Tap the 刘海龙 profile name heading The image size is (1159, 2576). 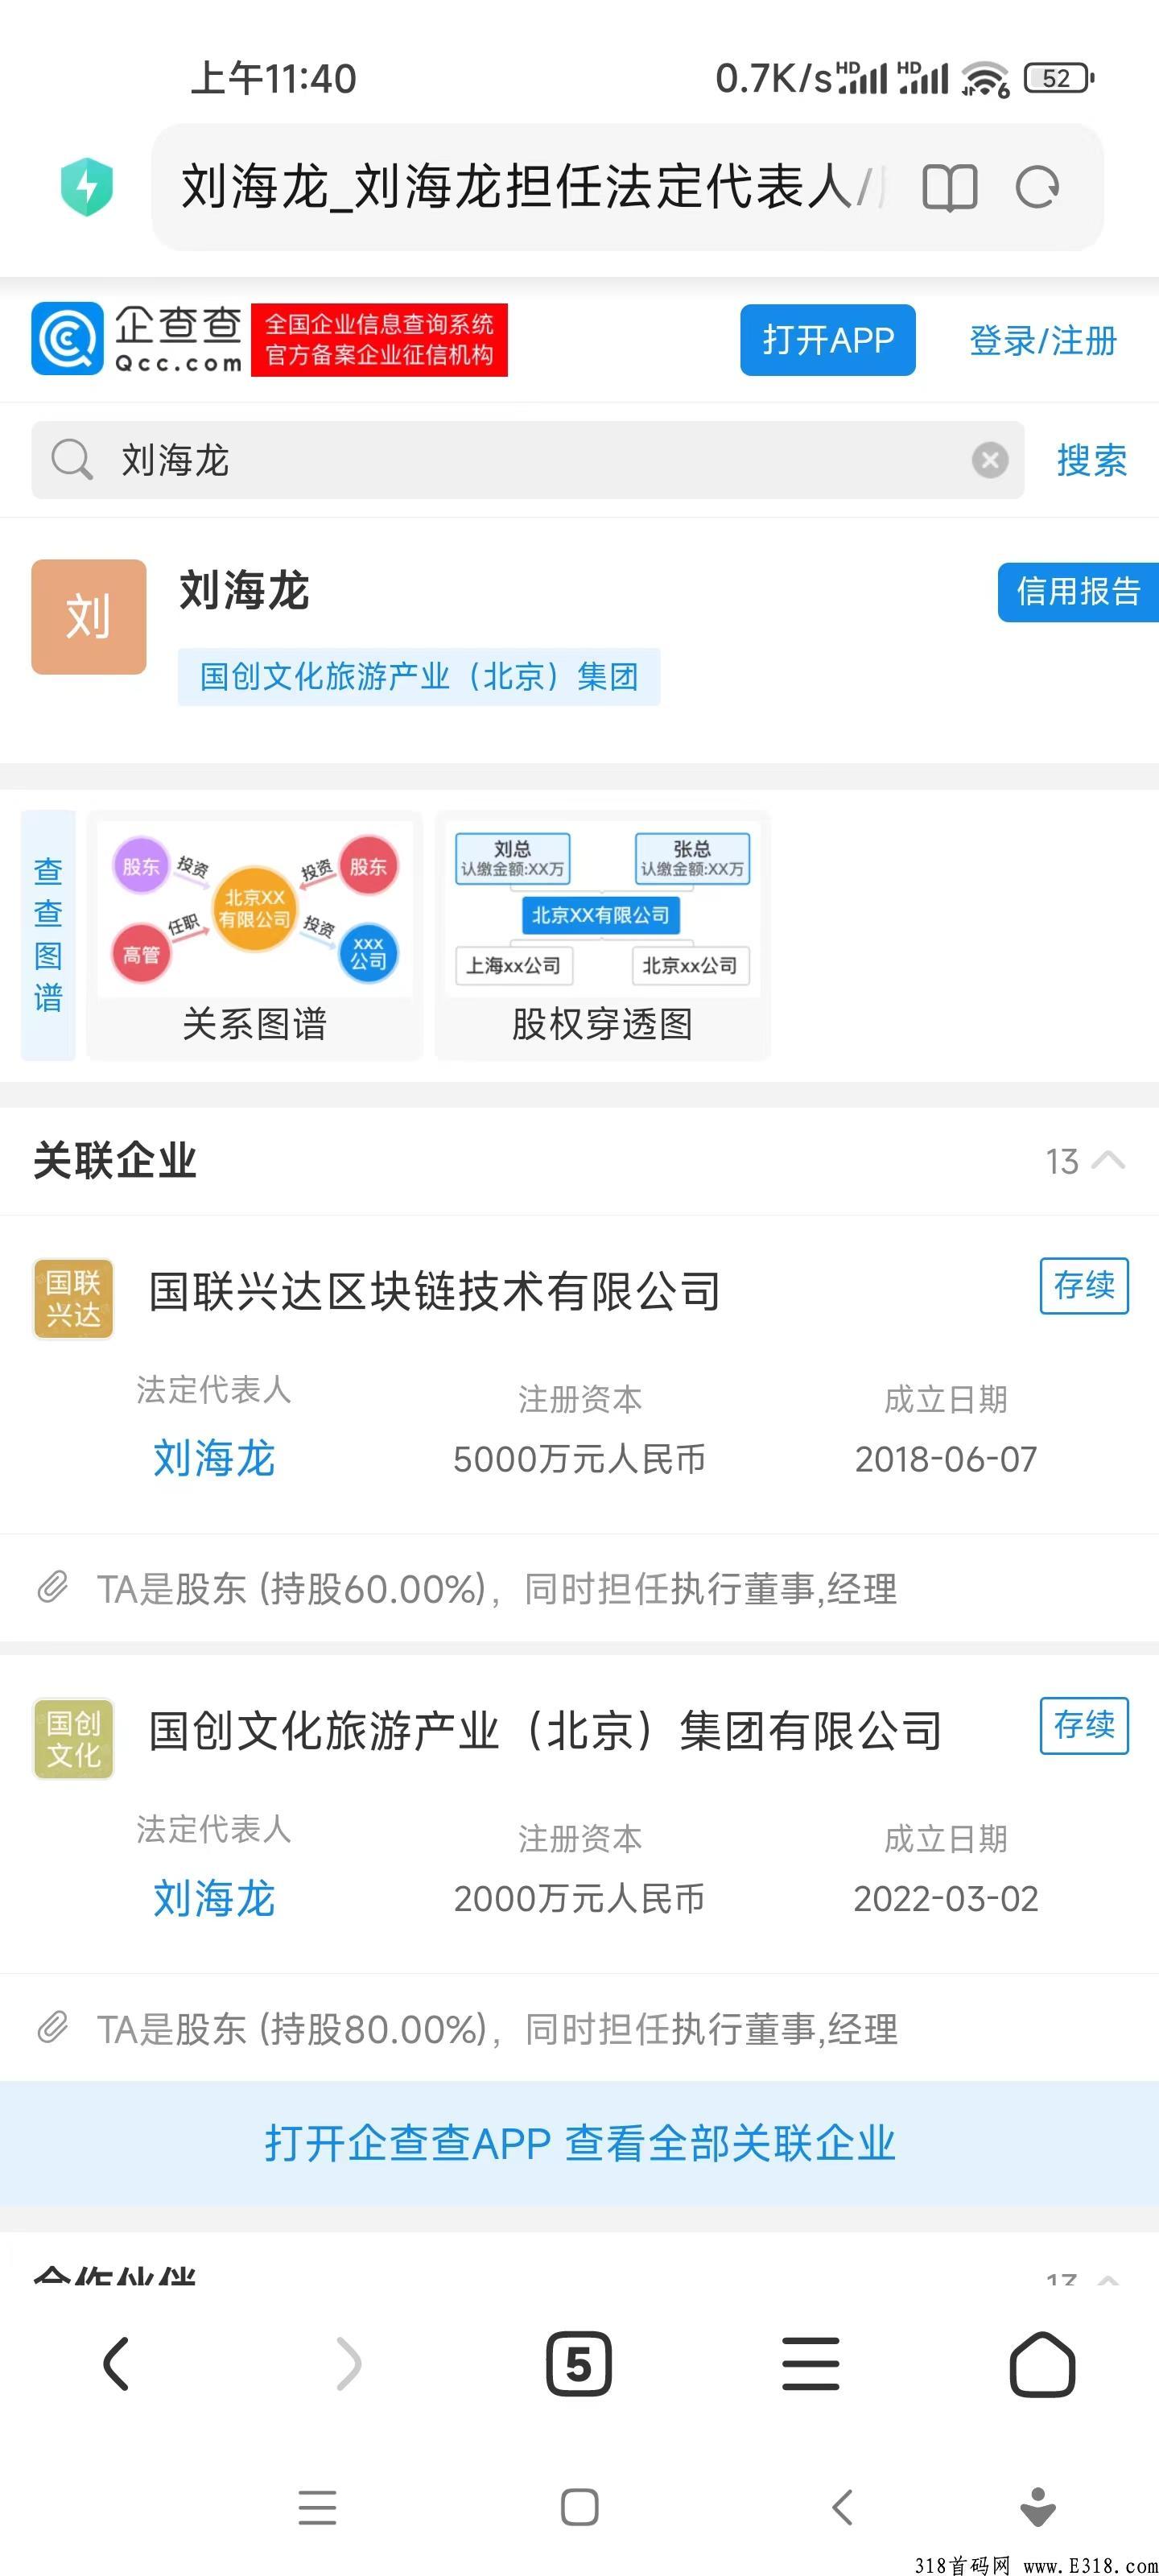pyautogui.click(x=245, y=590)
